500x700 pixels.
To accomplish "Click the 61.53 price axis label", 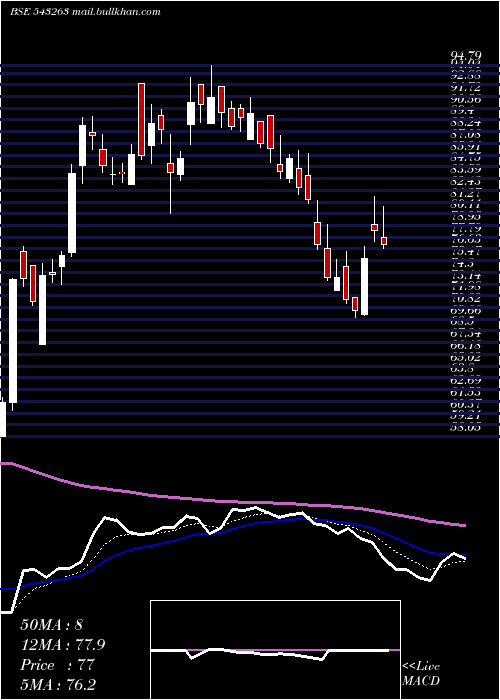I will tap(466, 392).
